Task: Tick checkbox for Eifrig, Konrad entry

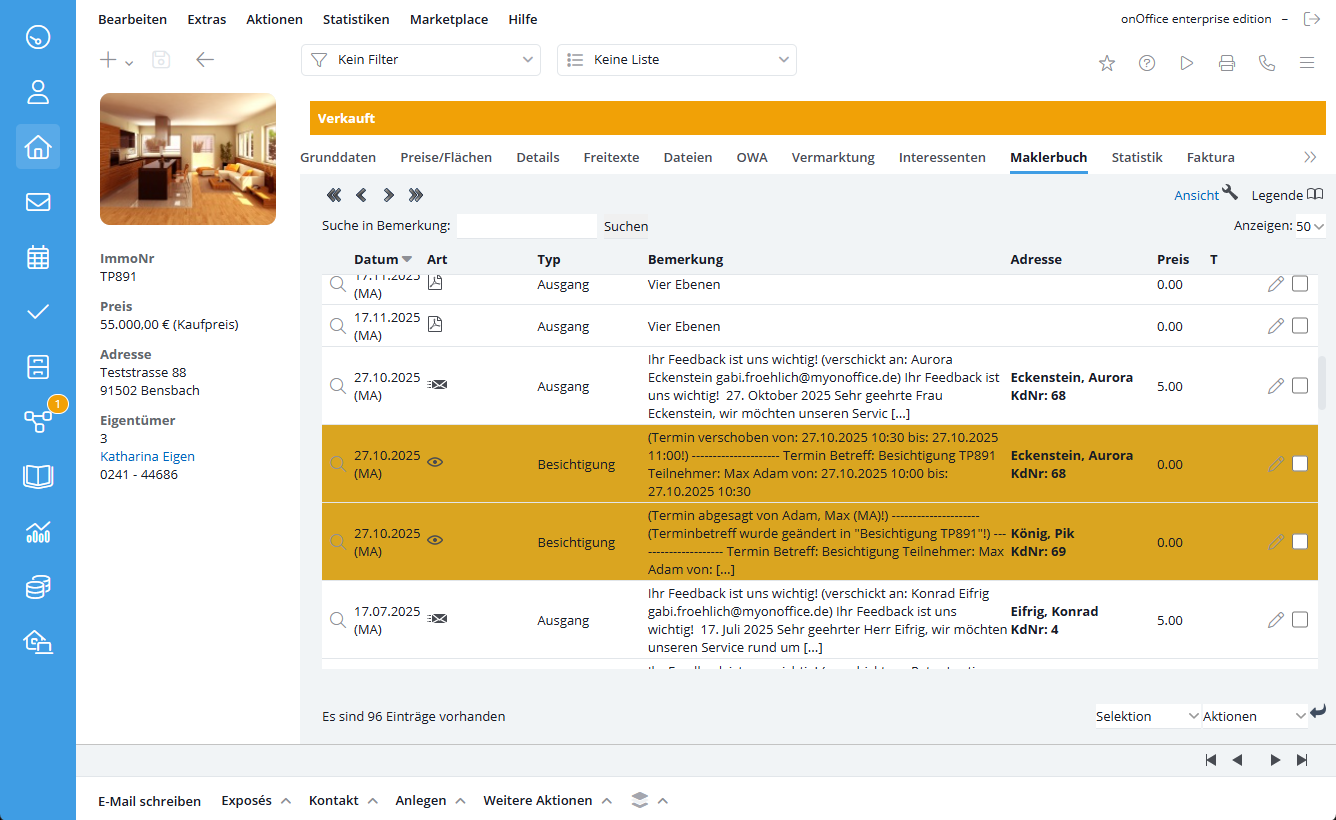Action: [1300, 620]
